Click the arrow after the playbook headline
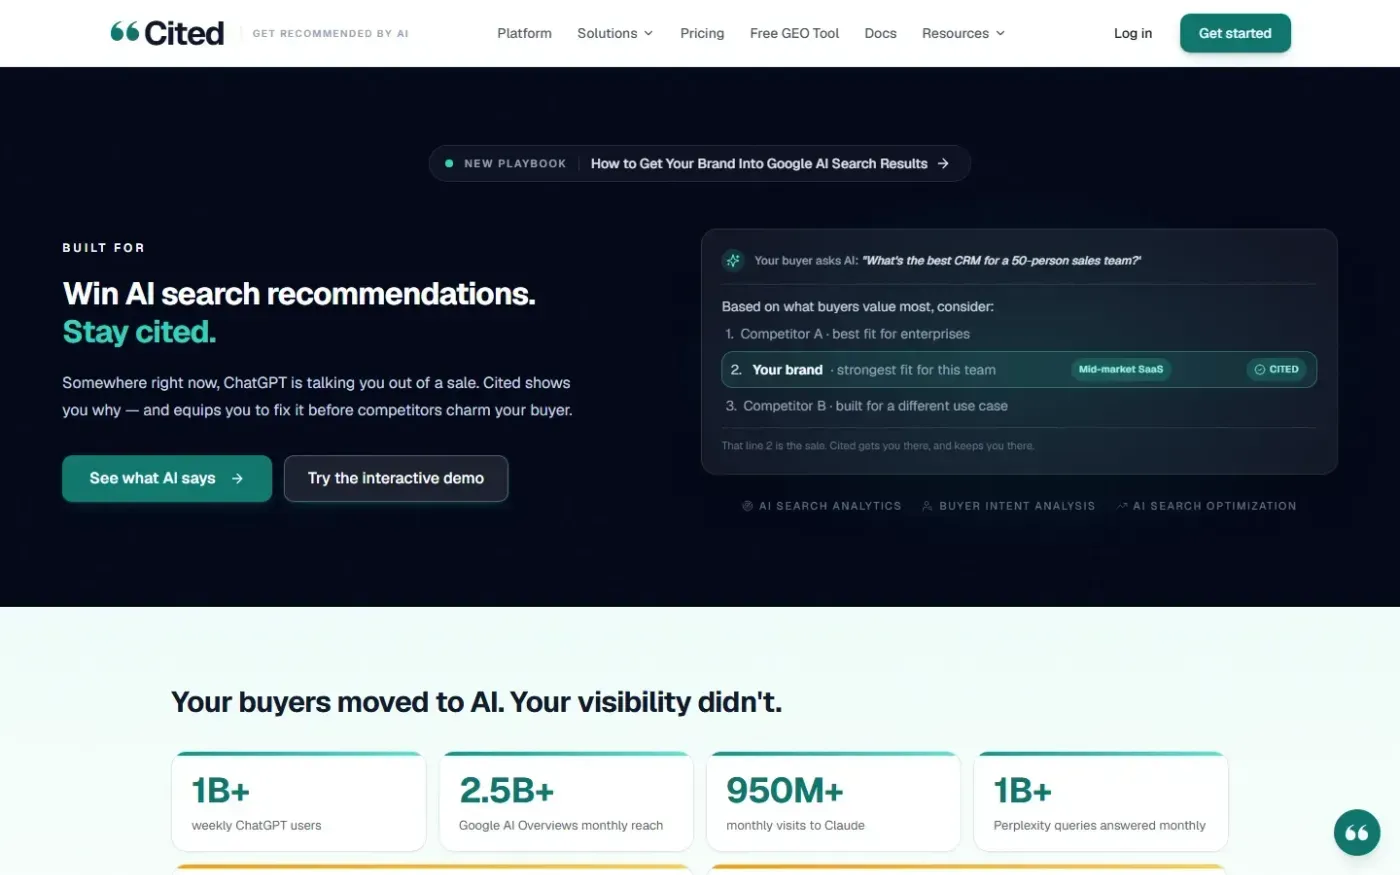The height and width of the screenshot is (875, 1400). (943, 163)
